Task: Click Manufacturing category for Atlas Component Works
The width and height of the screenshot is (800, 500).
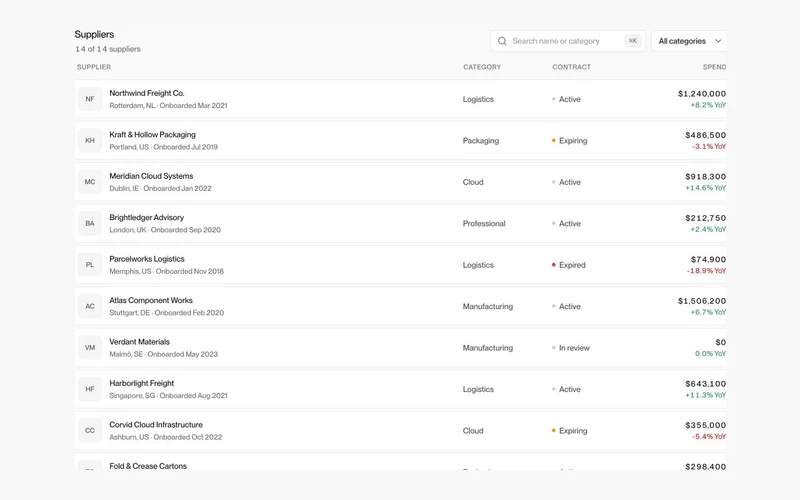Action: [x=488, y=306]
